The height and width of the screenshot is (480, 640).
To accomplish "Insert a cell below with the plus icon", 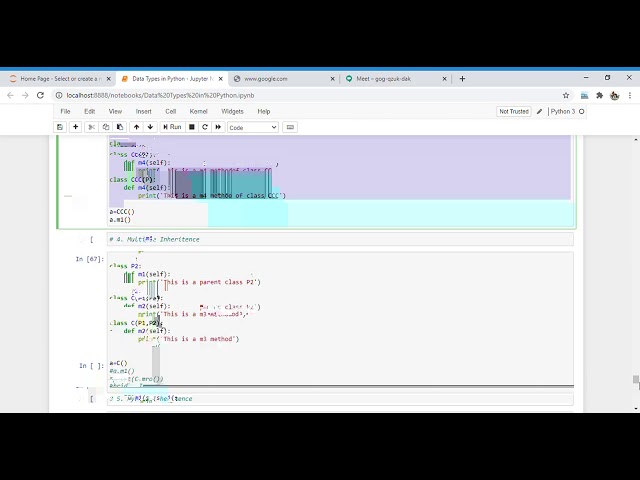I will (x=76, y=127).
